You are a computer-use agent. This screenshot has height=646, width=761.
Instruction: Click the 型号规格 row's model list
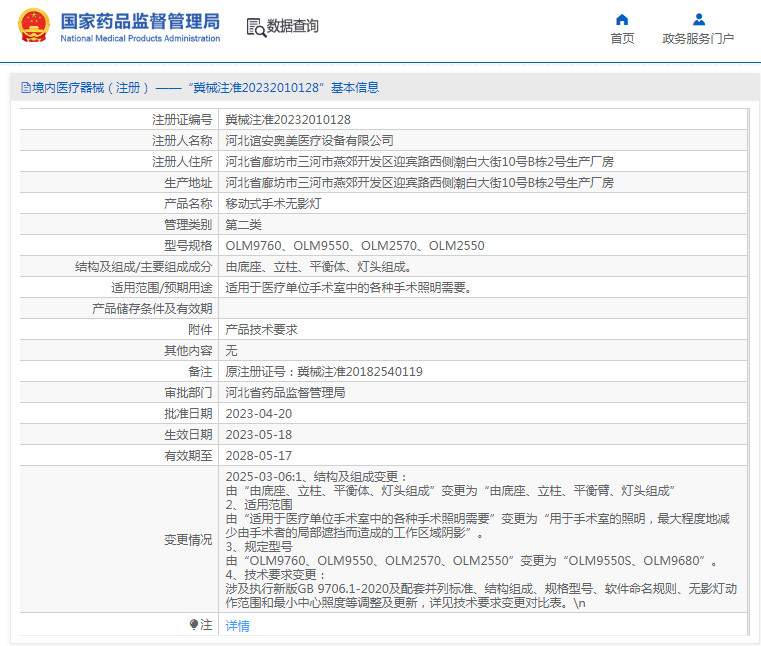pyautogui.click(x=355, y=246)
